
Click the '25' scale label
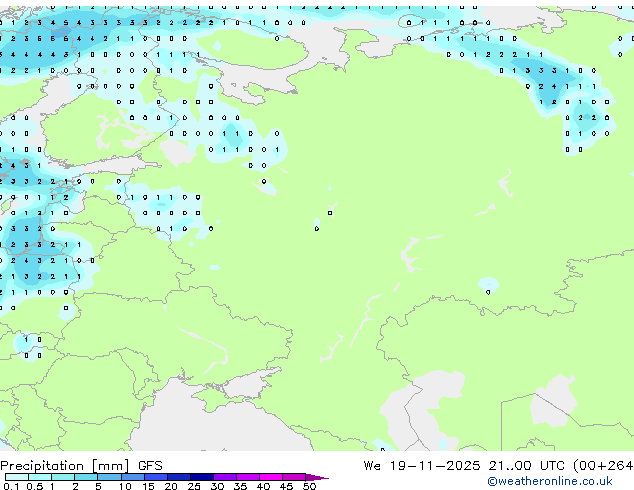tap(194, 486)
